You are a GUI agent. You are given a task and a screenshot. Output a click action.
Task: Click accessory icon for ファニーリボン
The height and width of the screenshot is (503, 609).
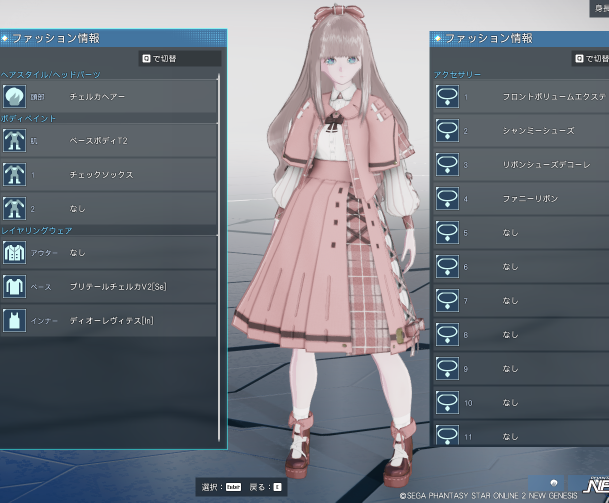pos(447,198)
